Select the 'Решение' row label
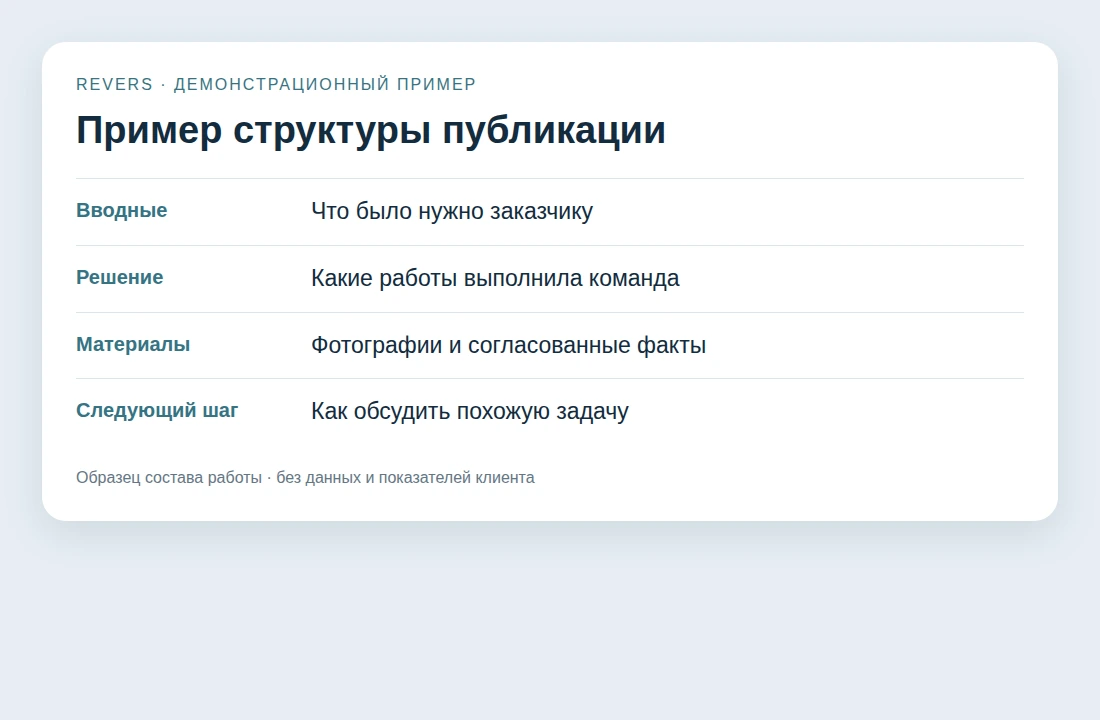Image resolution: width=1100 pixels, height=720 pixels. tap(119, 277)
